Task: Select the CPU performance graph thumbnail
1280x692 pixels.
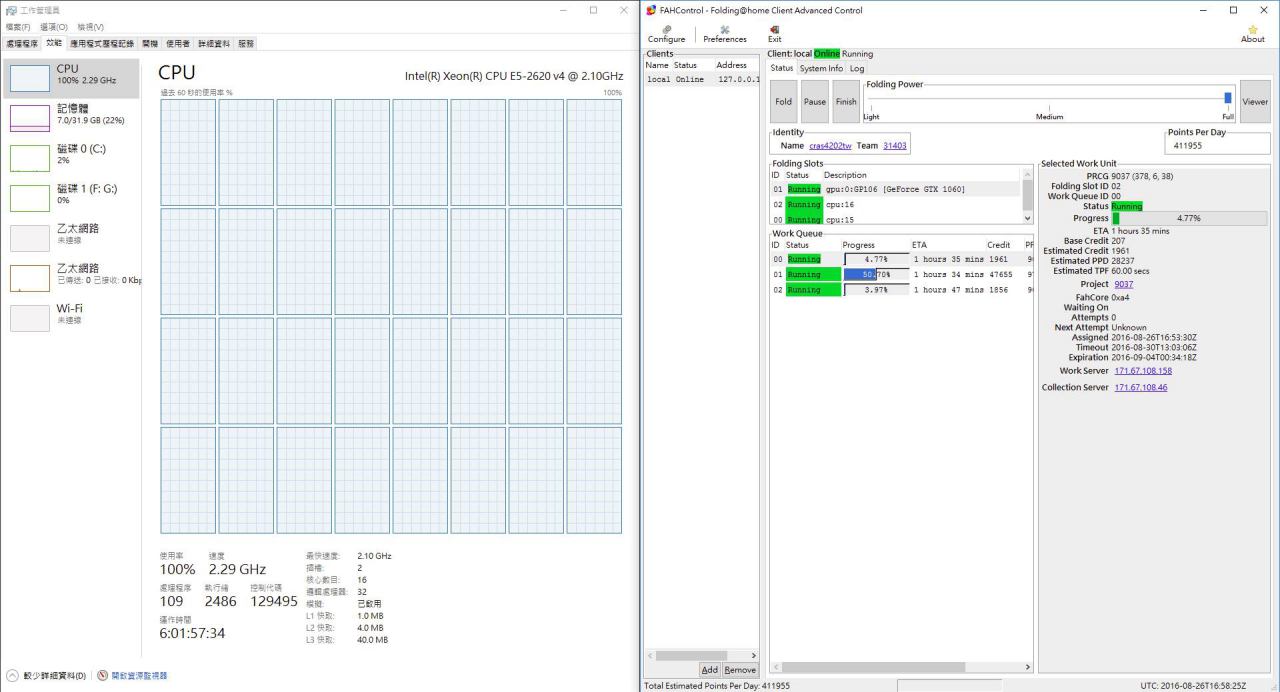Action: (29, 77)
